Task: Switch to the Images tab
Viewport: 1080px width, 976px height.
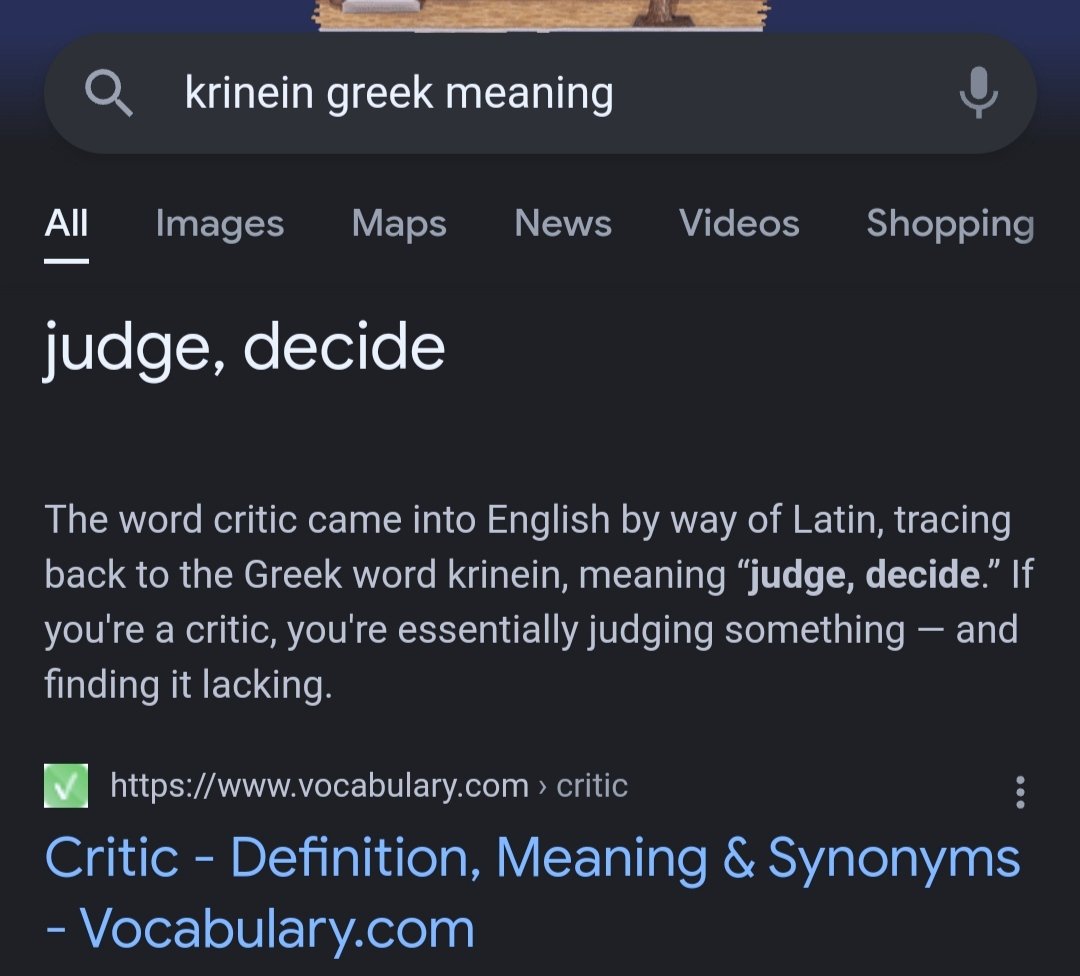Action: pyautogui.click(x=220, y=224)
